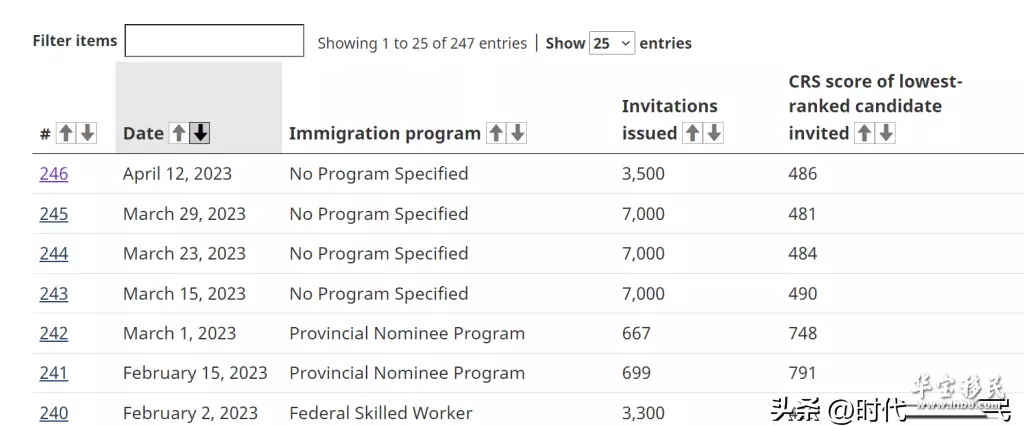Open draw round 242 link
The width and height of the screenshot is (1024, 426).
pos(54,334)
